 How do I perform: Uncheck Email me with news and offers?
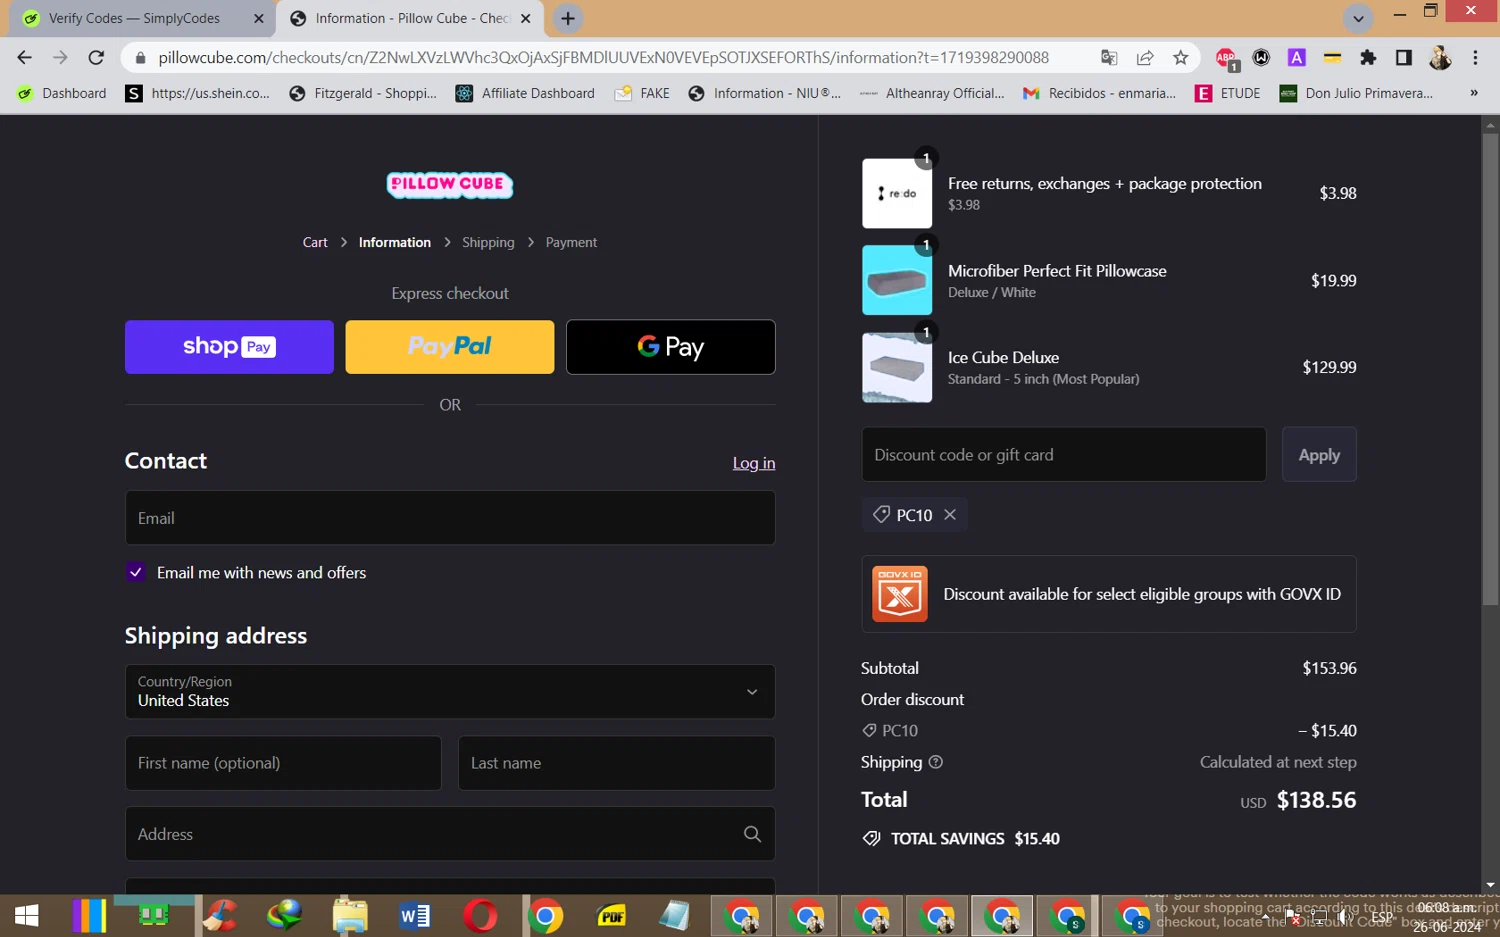point(136,572)
